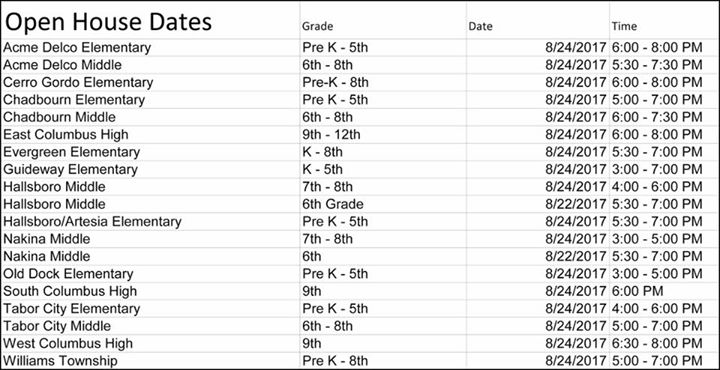Select the 6:30 - 8:00 PM time cell
This screenshot has height=370, width=720.
click(x=664, y=344)
